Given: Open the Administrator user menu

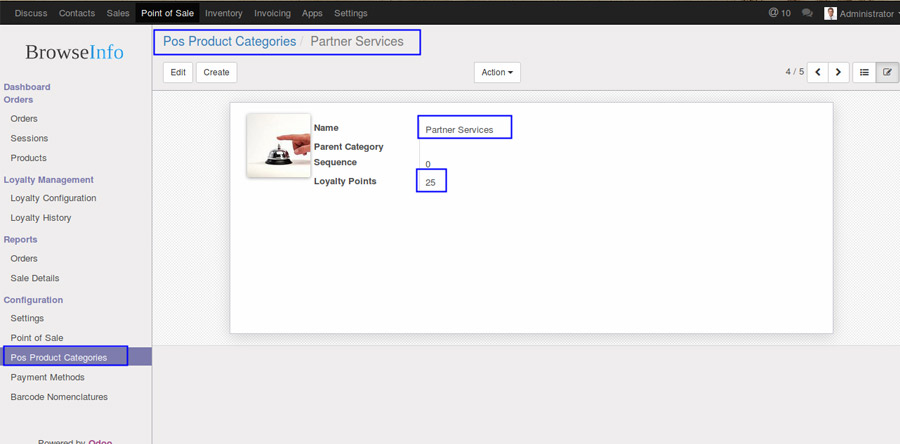Looking at the screenshot, I should coord(866,13).
